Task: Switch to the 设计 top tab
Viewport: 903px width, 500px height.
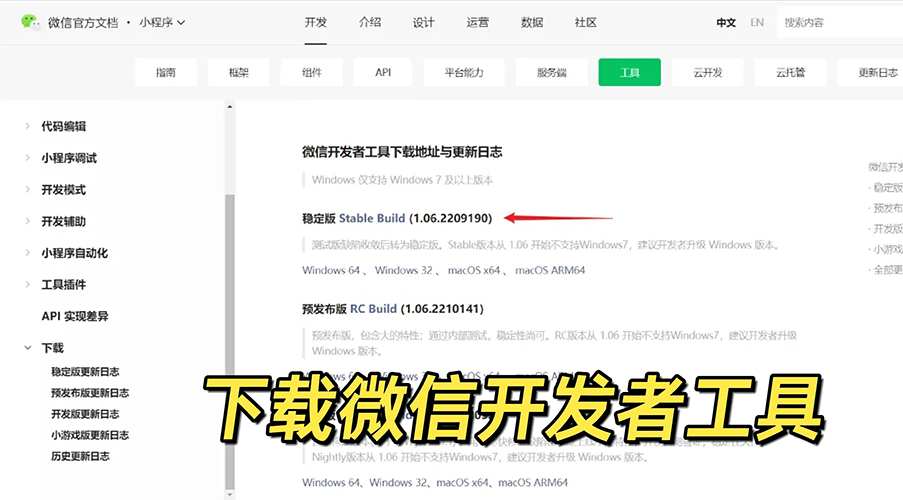Action: 423,22
